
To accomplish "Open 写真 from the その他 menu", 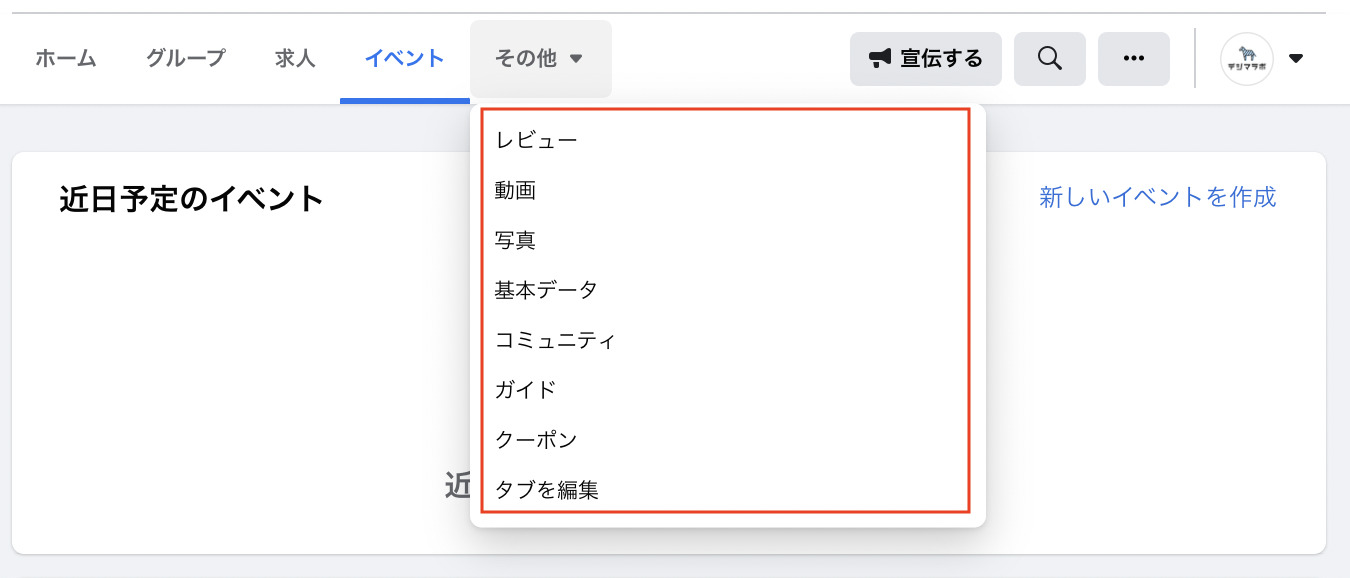I will click(516, 240).
